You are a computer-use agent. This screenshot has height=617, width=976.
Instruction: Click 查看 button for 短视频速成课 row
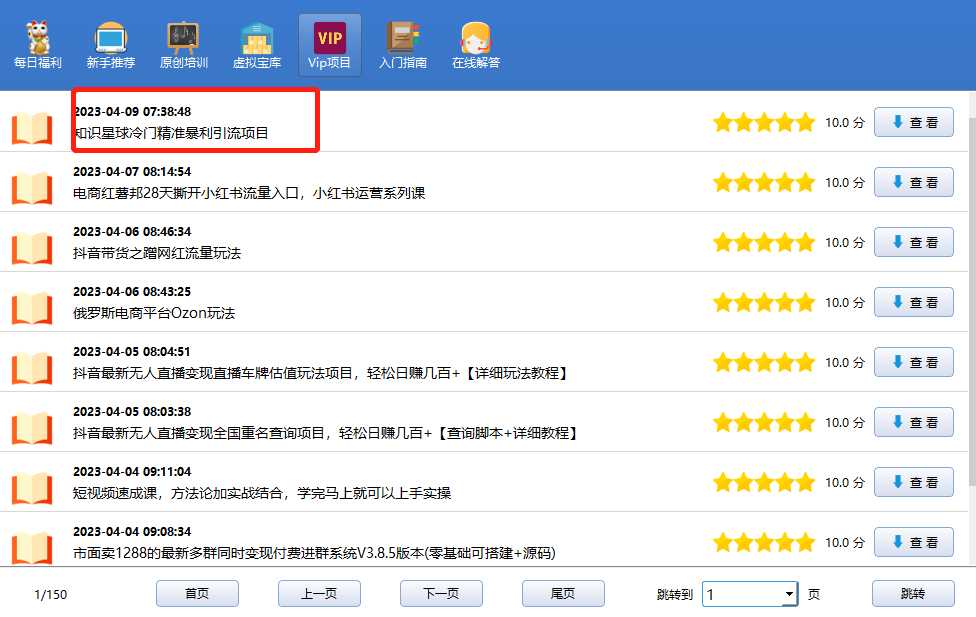(914, 482)
